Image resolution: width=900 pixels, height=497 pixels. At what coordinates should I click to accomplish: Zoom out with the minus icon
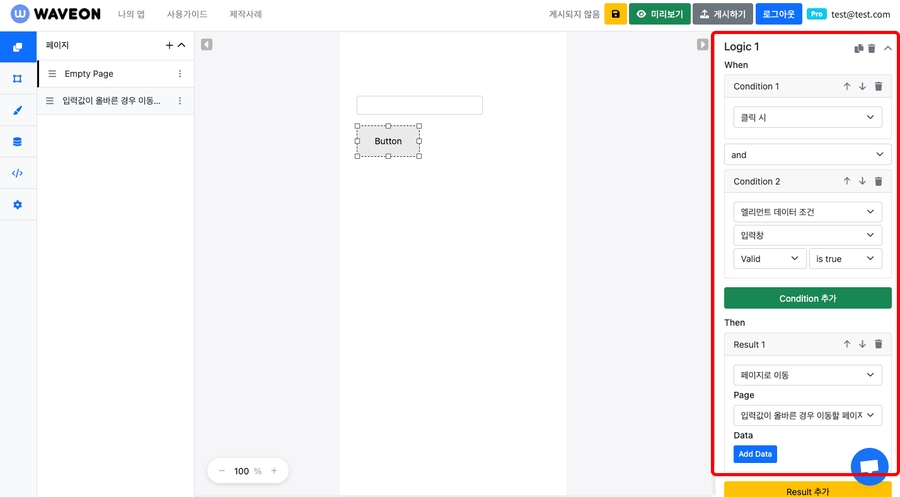point(222,471)
